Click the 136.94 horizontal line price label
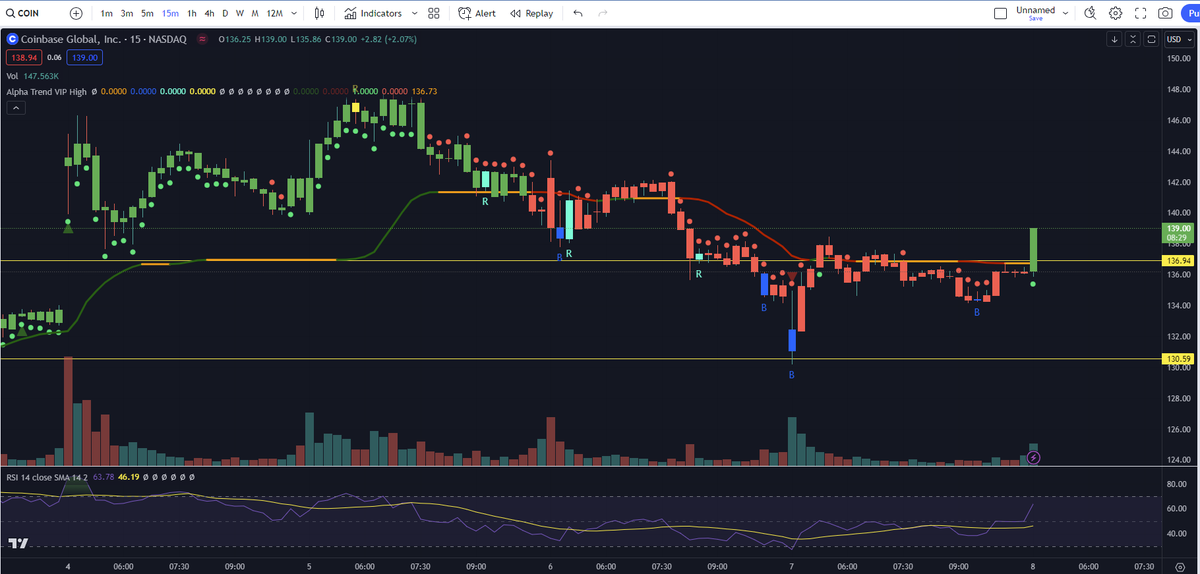 pos(1176,260)
